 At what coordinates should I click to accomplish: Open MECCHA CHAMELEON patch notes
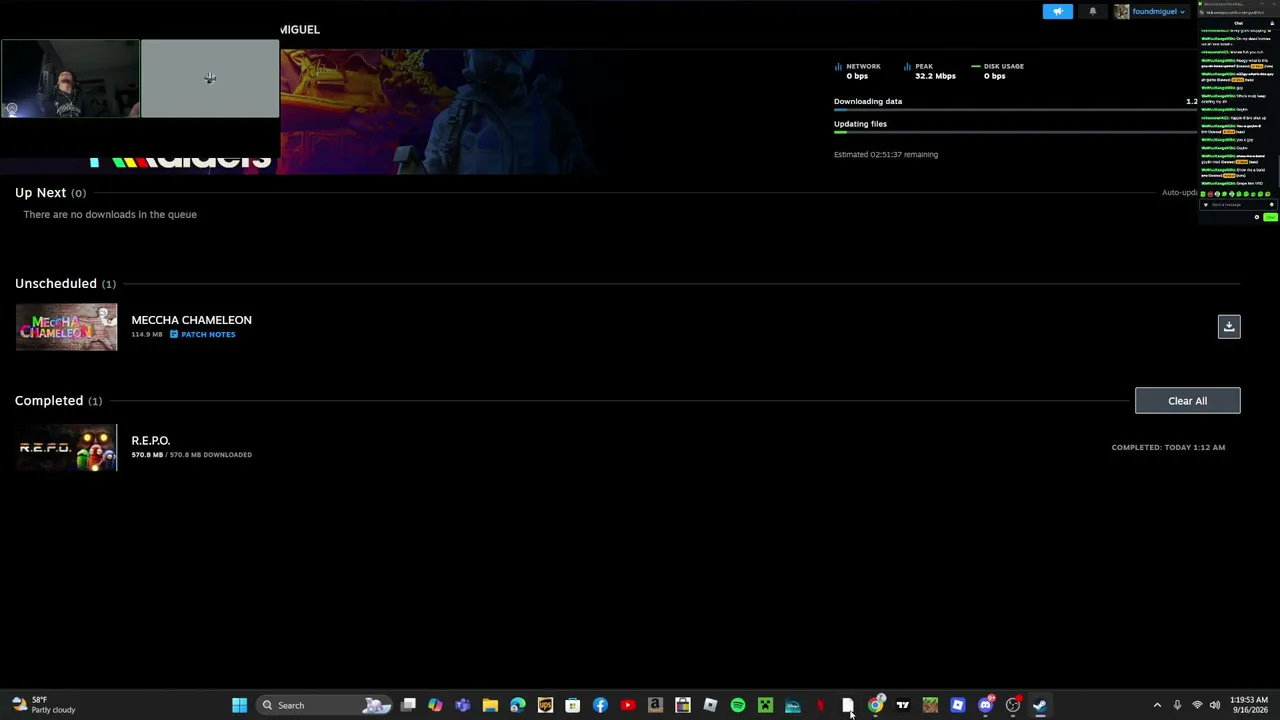[x=202, y=334]
